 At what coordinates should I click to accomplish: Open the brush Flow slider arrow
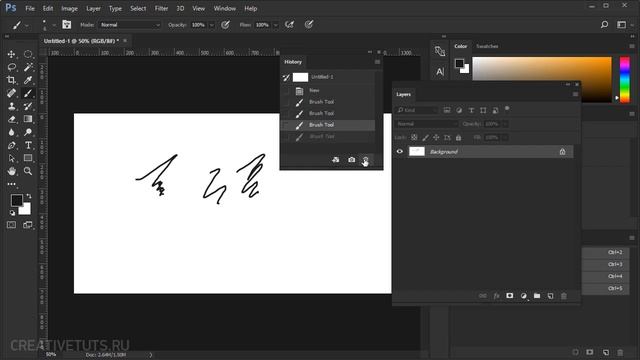pyautogui.click(x=276, y=25)
